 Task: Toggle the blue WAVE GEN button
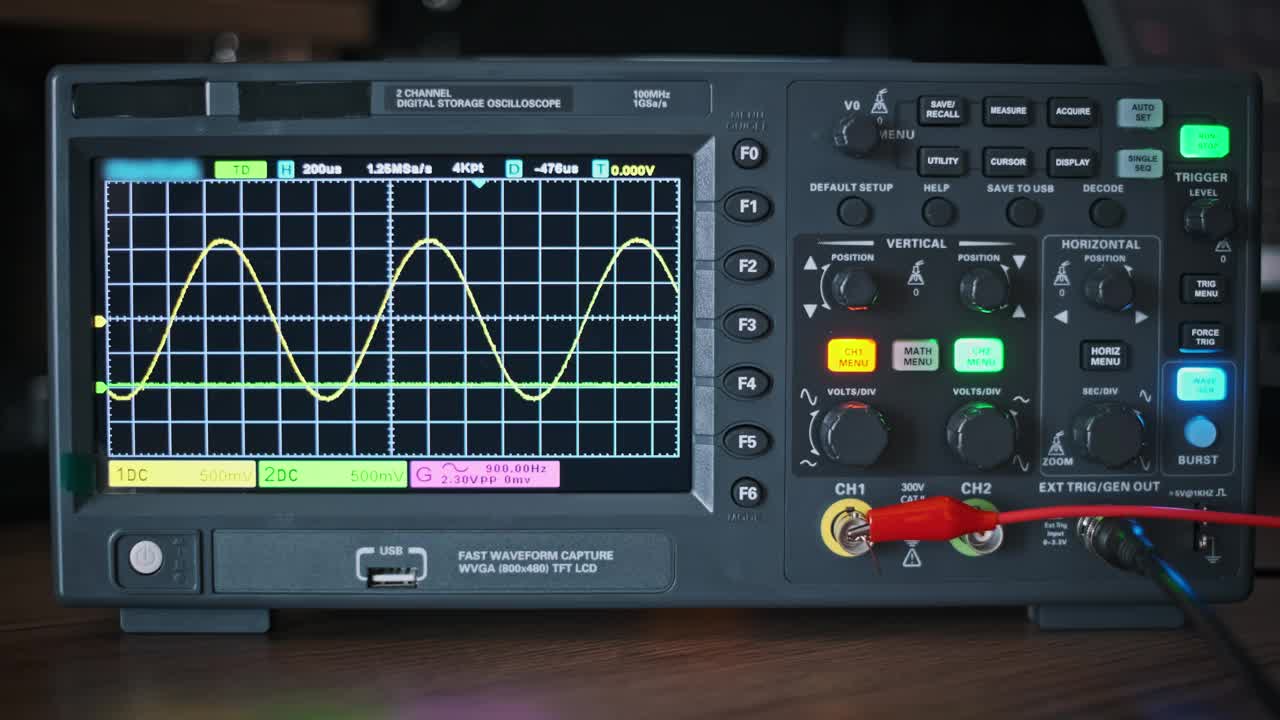click(x=1202, y=384)
